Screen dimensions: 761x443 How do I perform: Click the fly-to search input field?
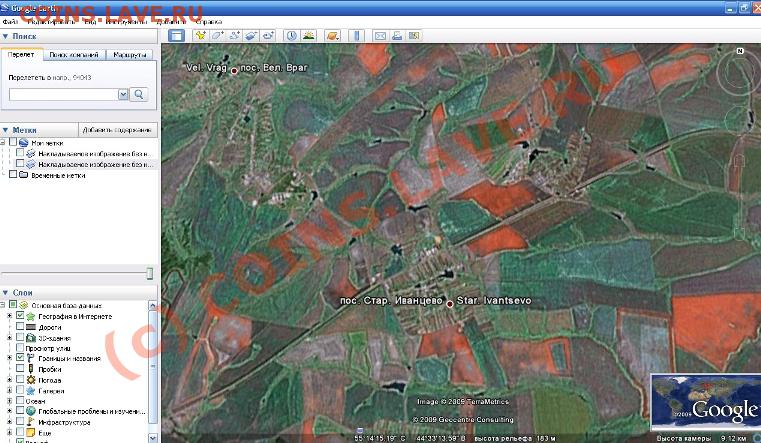click(64, 94)
